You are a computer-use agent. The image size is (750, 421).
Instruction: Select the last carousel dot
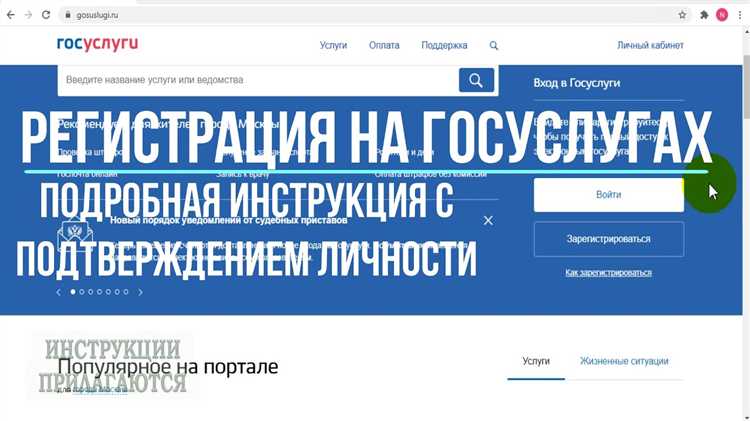coord(126,292)
